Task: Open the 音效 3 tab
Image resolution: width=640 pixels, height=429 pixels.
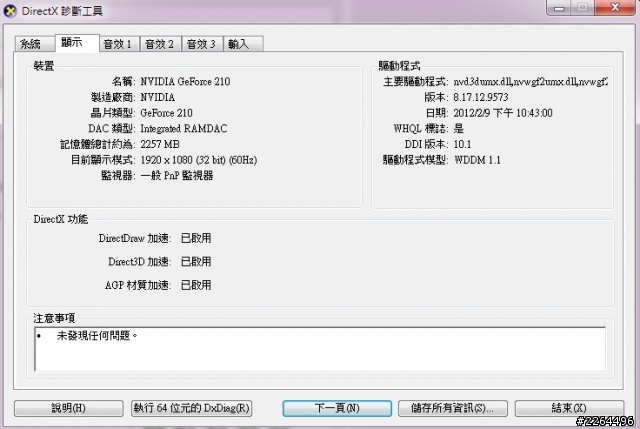Action: (202, 44)
